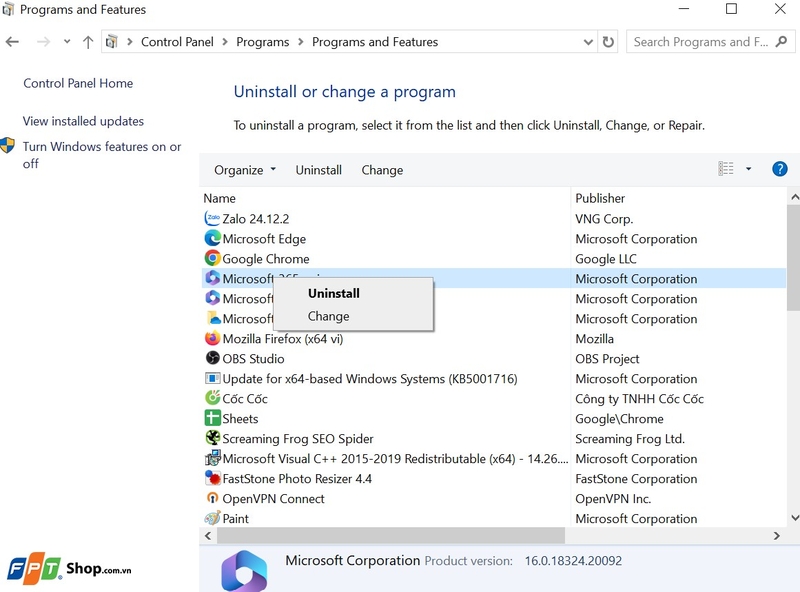Choose Change from the context menu
This screenshot has height=592, width=800.
[x=328, y=315]
